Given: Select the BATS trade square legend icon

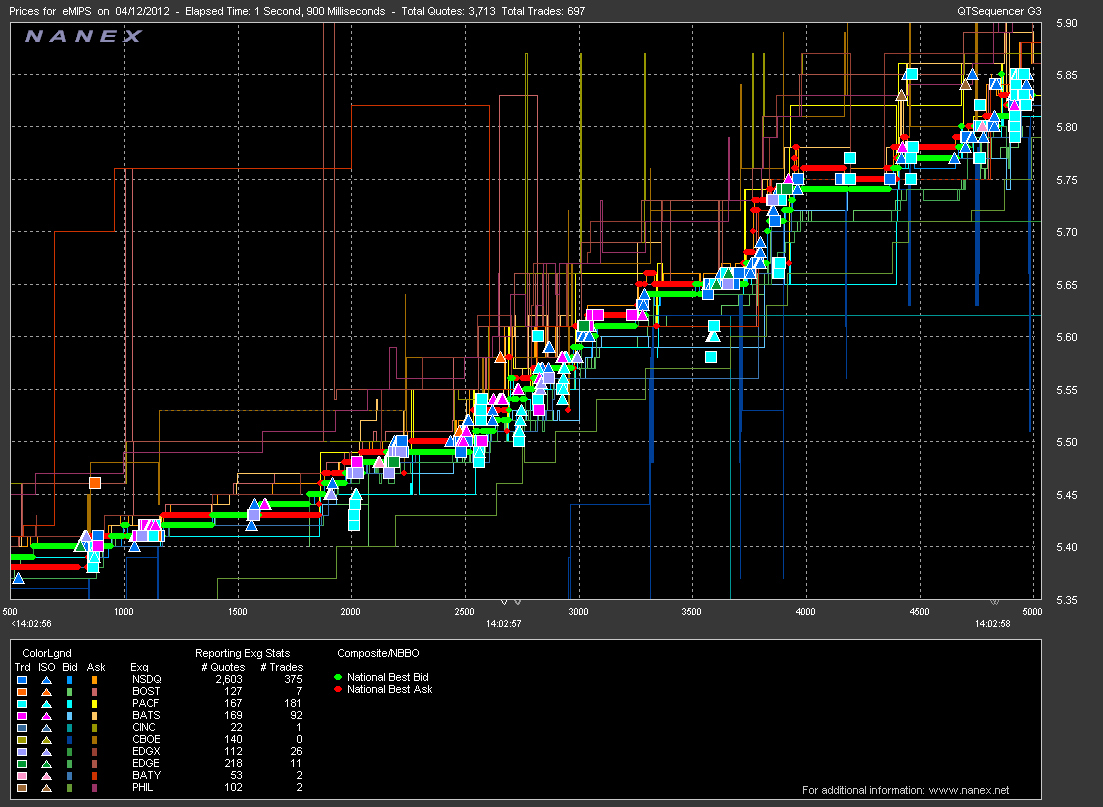Looking at the screenshot, I should tap(22, 716).
